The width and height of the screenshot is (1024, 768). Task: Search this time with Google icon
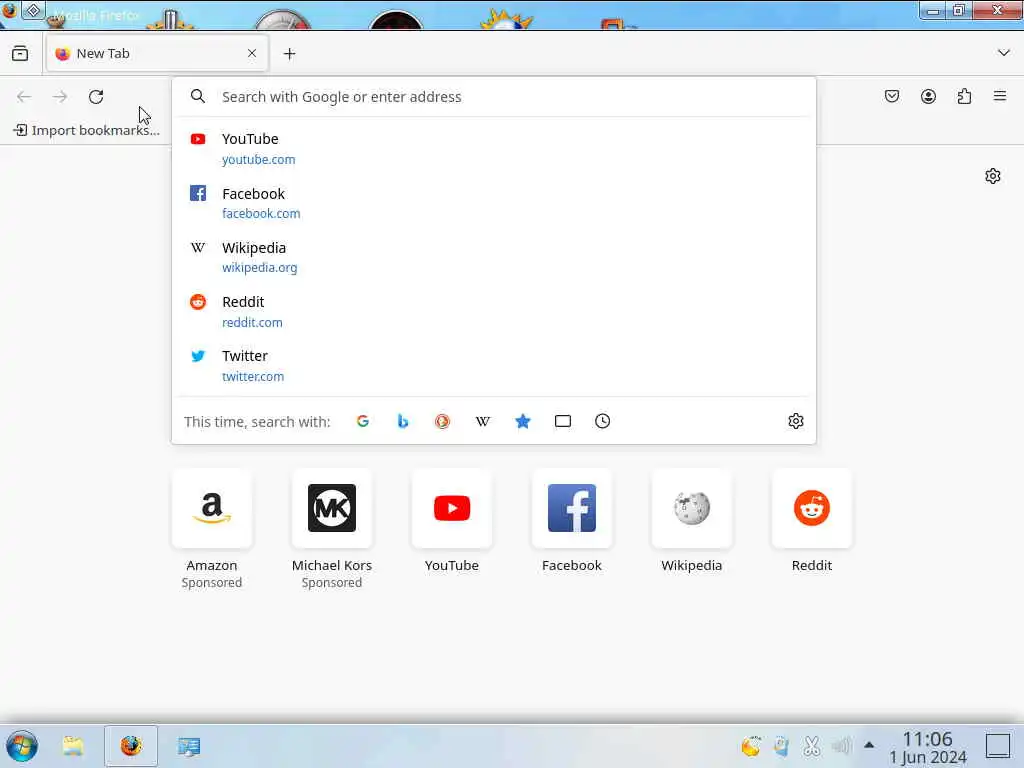[x=363, y=421]
